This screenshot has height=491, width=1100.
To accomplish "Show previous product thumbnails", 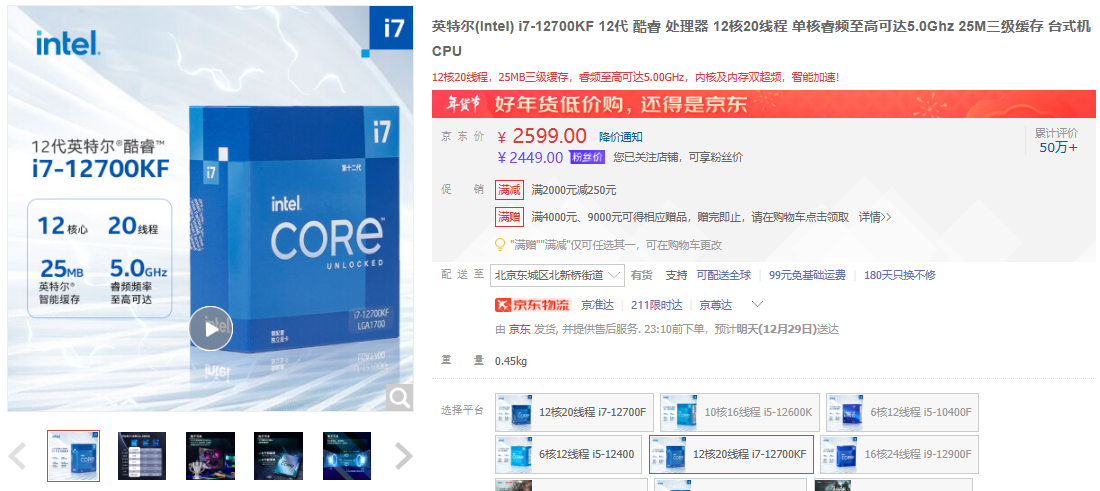I will (x=17, y=457).
